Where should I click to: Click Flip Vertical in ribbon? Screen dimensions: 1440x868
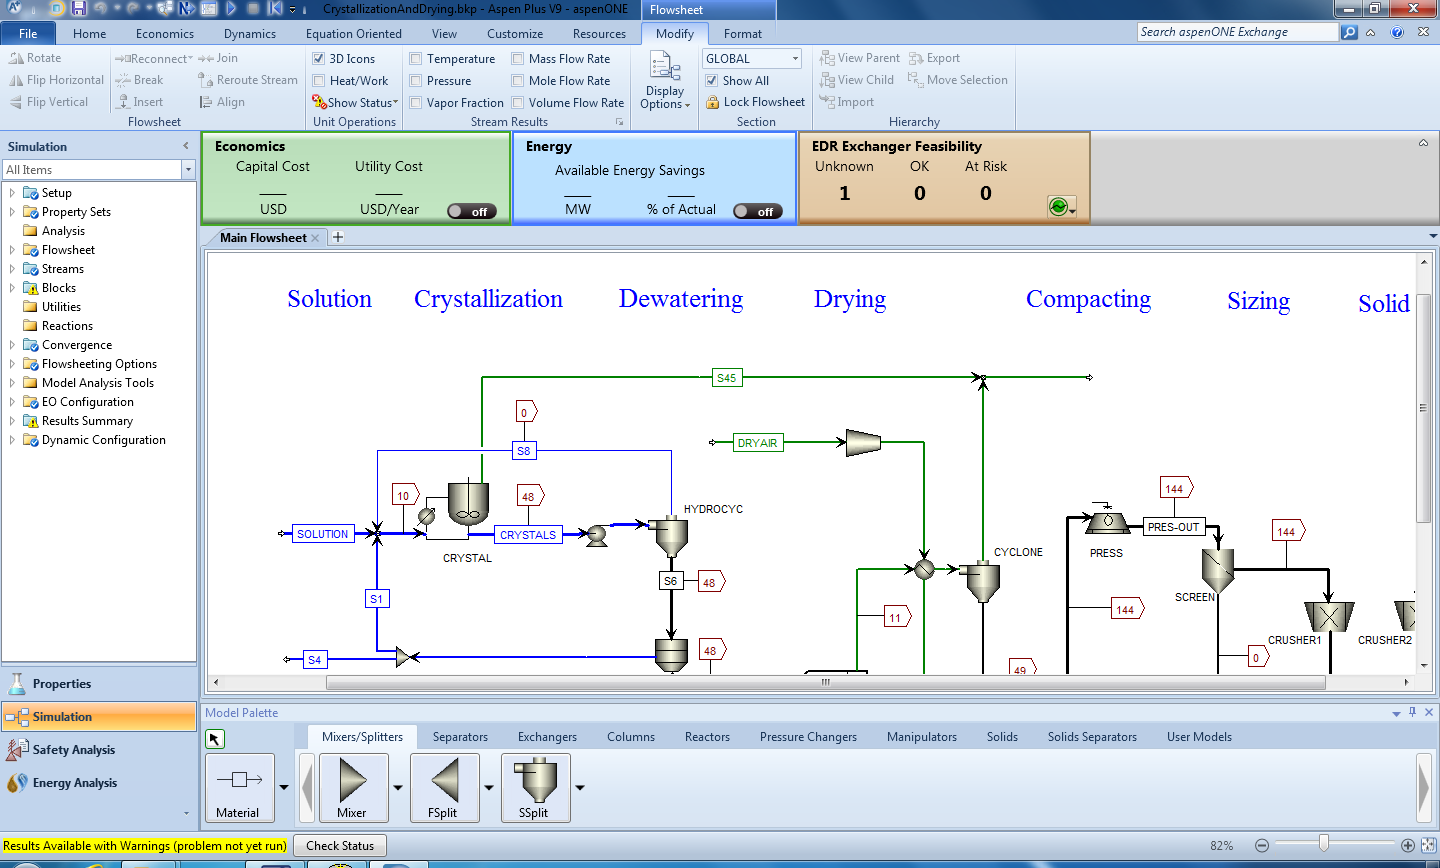pyautogui.click(x=49, y=102)
